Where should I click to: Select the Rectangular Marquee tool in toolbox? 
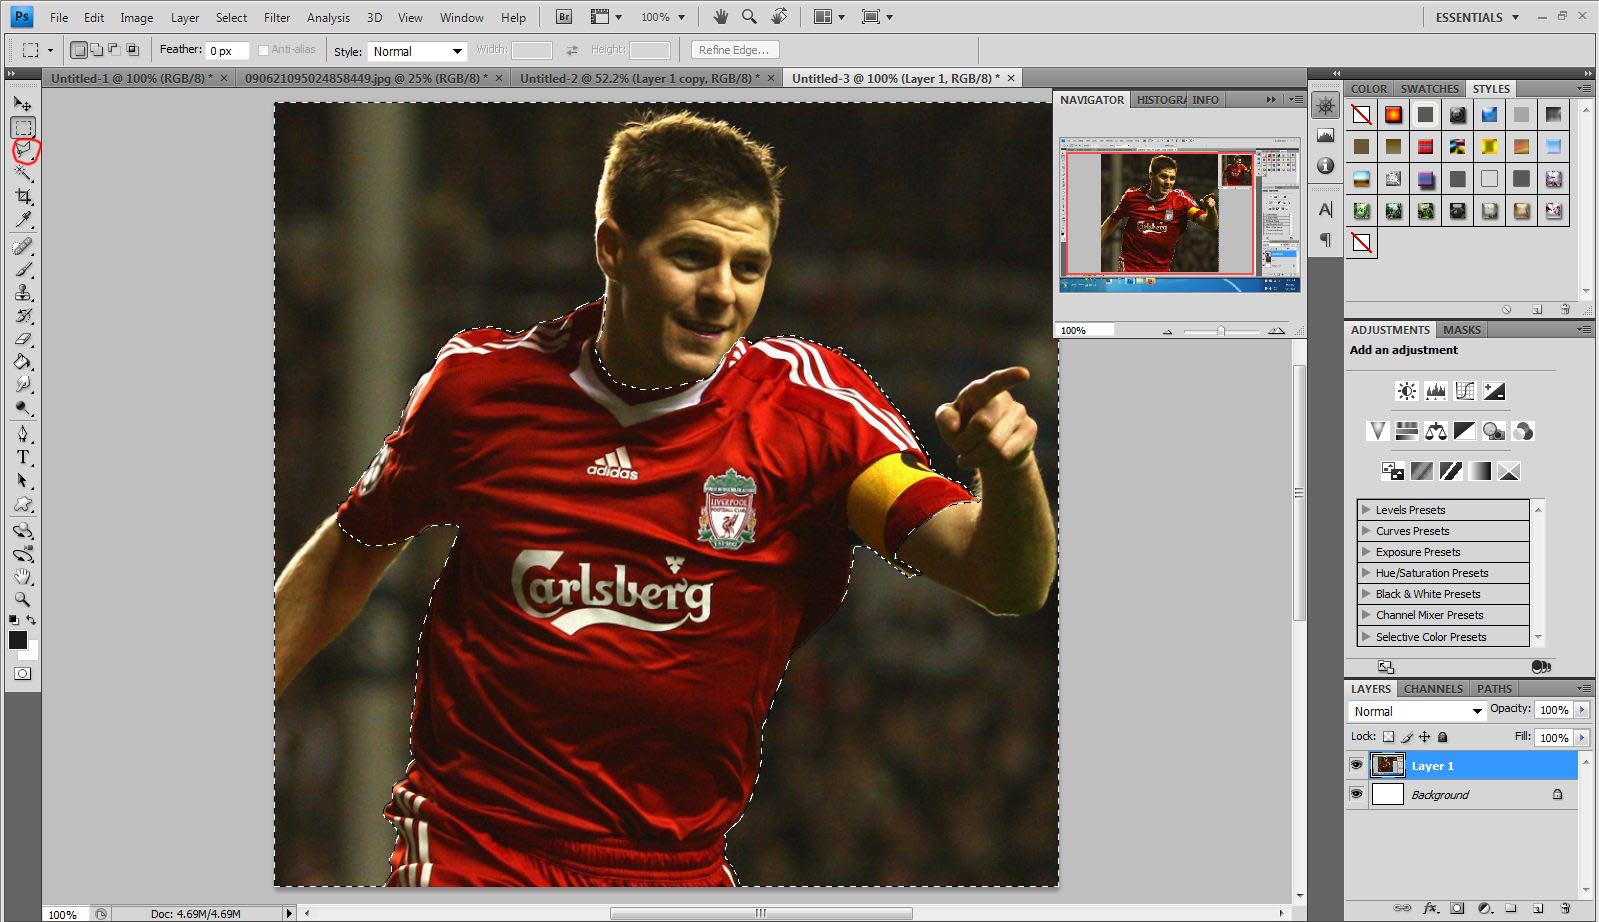23,127
